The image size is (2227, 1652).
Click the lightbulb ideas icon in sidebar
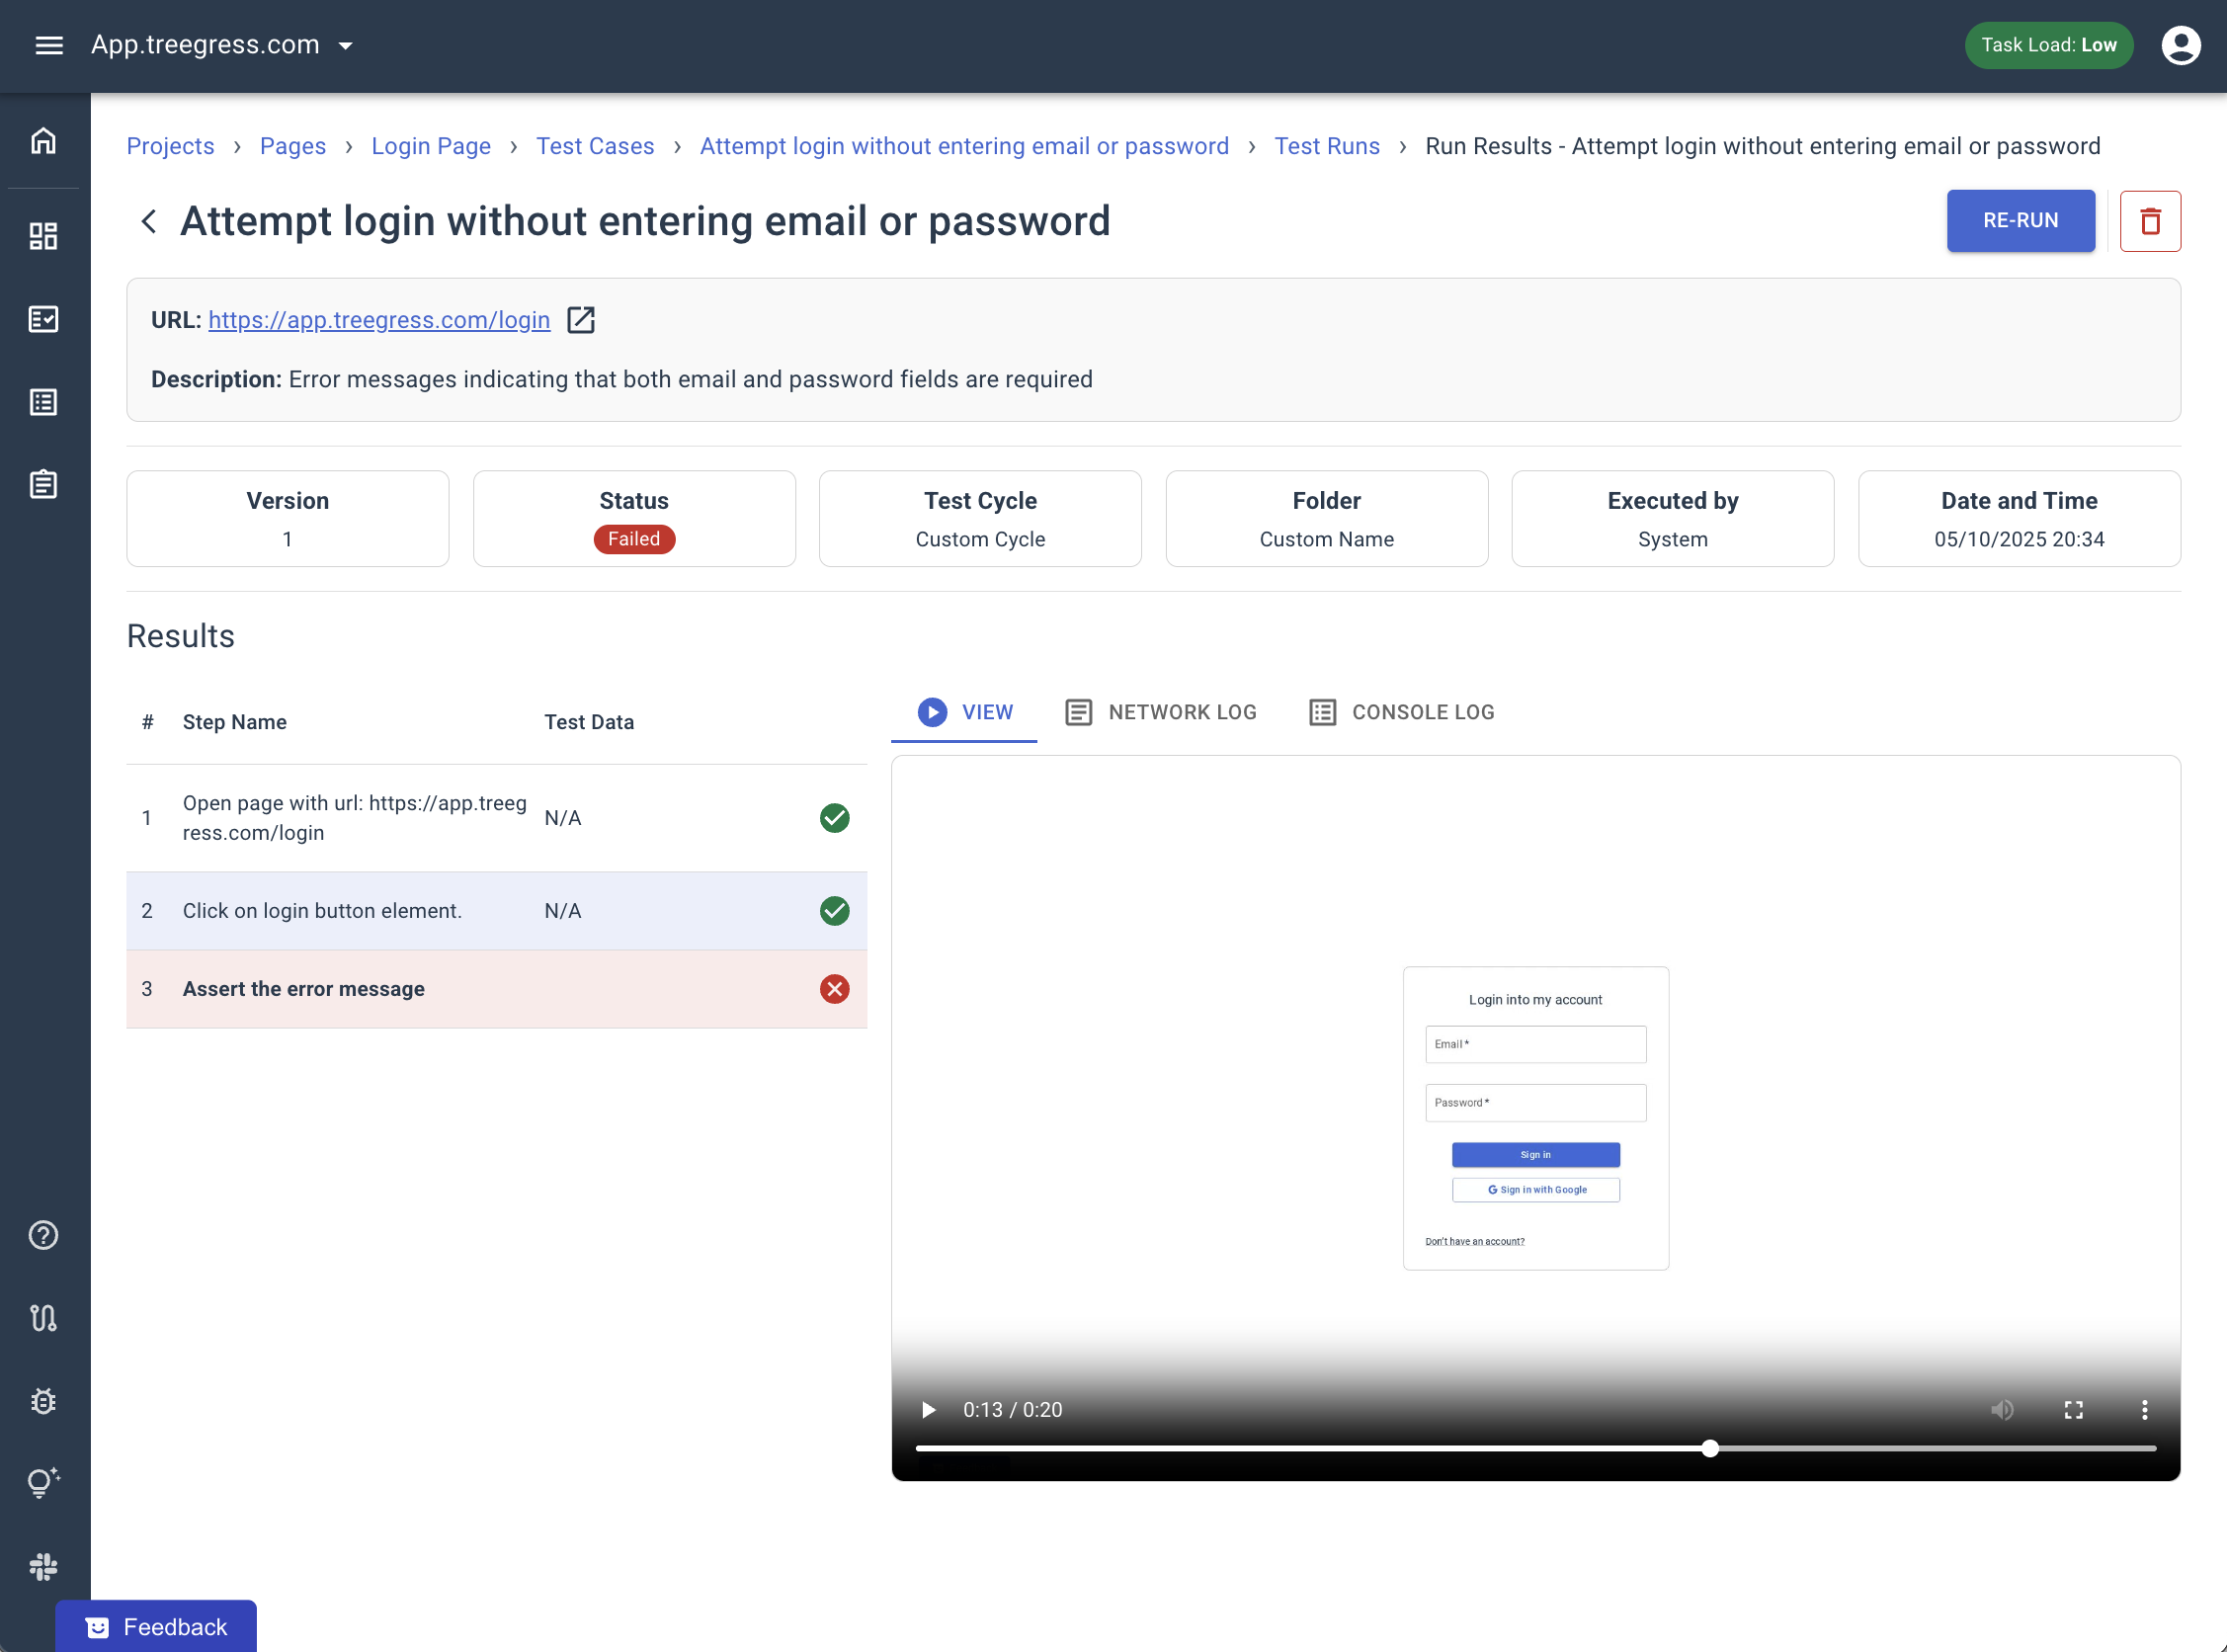(43, 1482)
